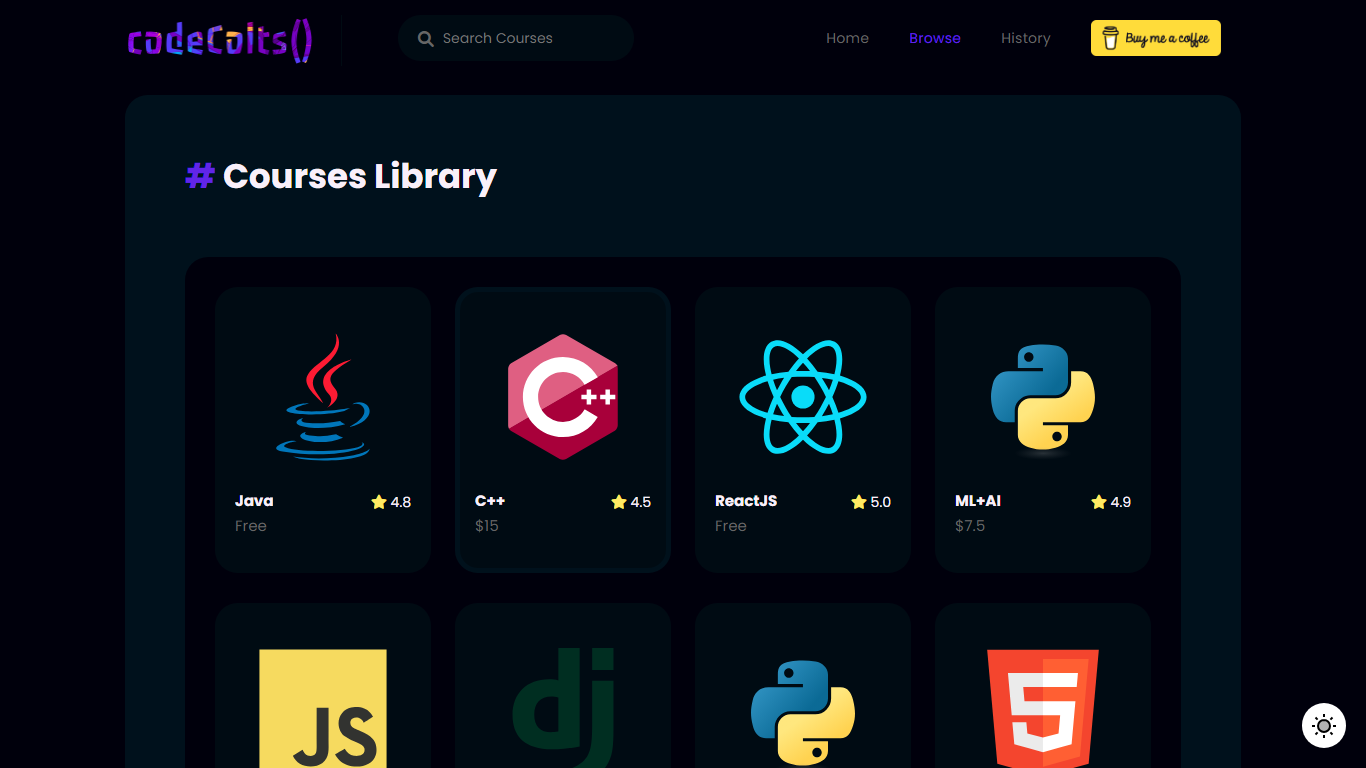This screenshot has width=1366, height=768.
Task: Click the ReactJS rating star
Action: click(858, 502)
